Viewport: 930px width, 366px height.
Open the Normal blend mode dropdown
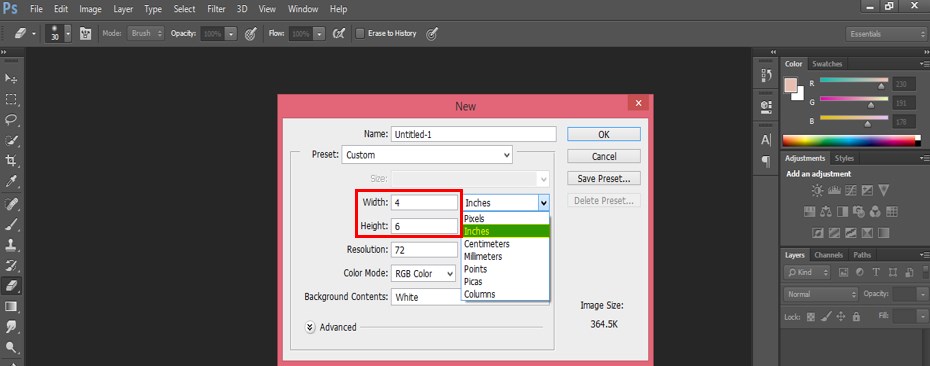[821, 294]
